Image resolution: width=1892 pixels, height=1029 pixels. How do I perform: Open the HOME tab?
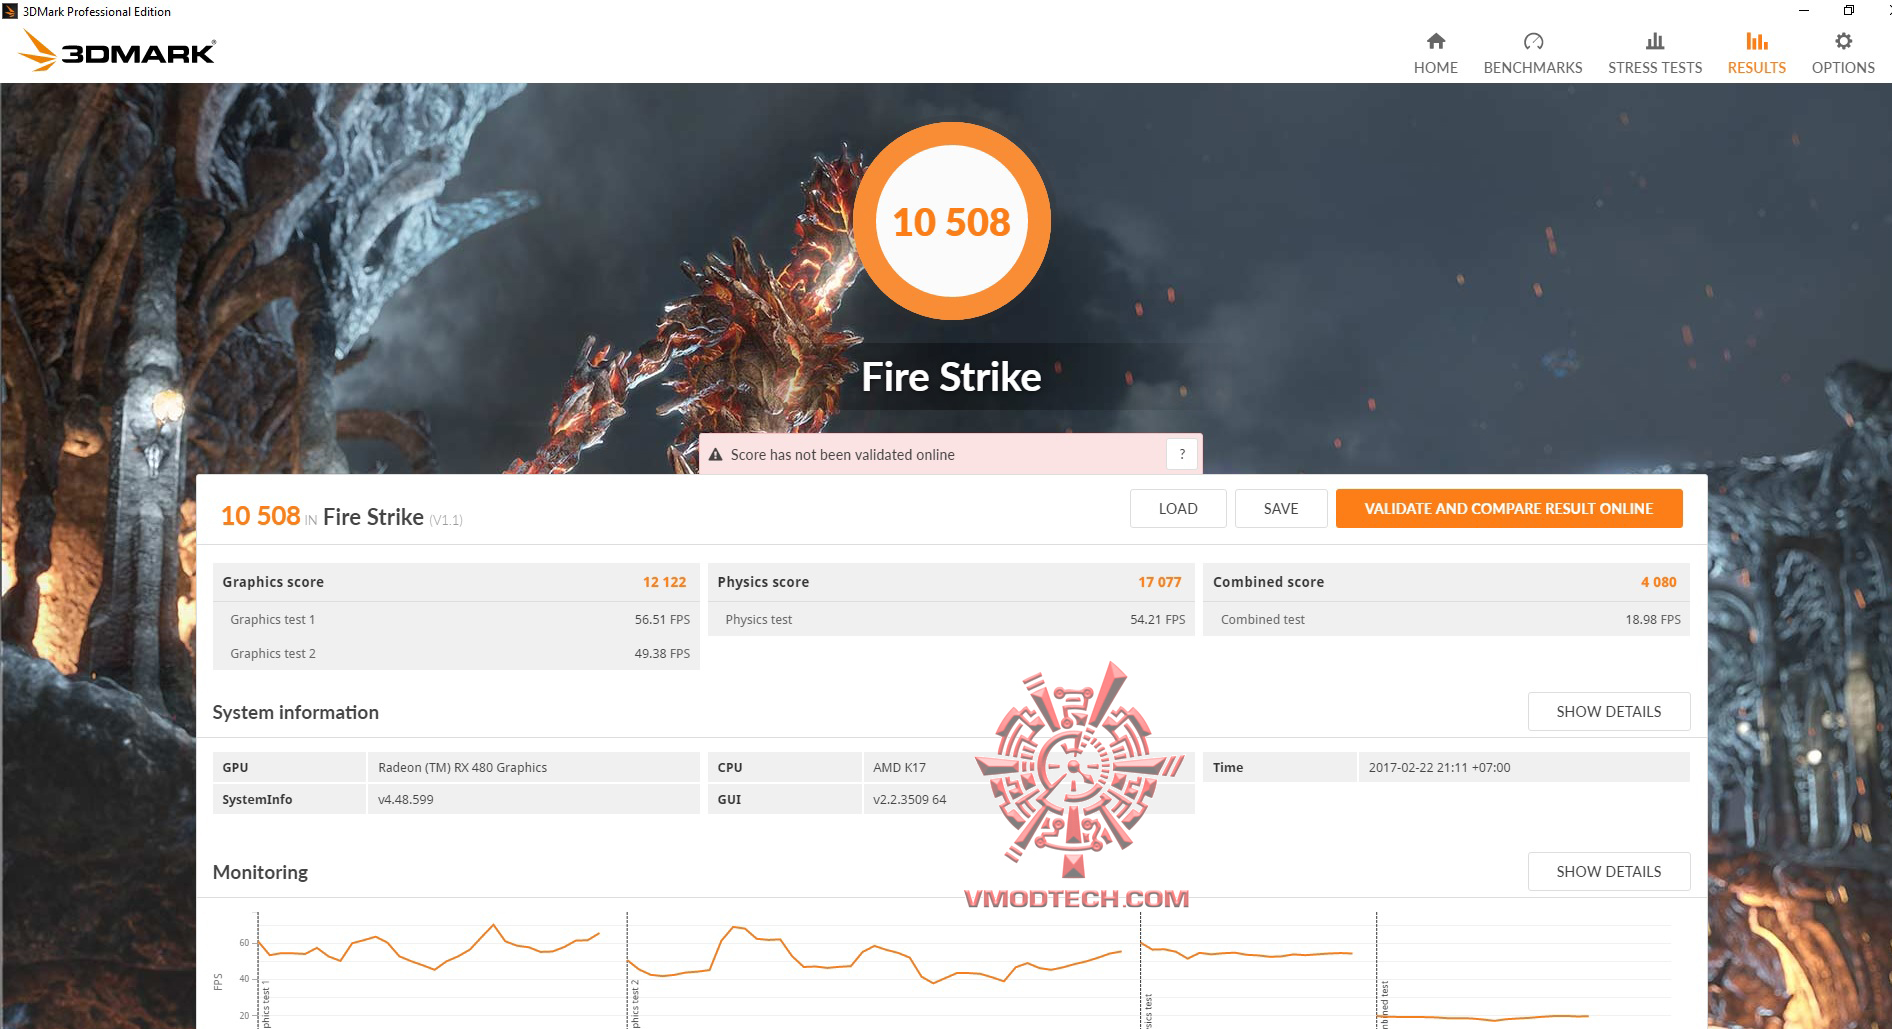point(1435,53)
